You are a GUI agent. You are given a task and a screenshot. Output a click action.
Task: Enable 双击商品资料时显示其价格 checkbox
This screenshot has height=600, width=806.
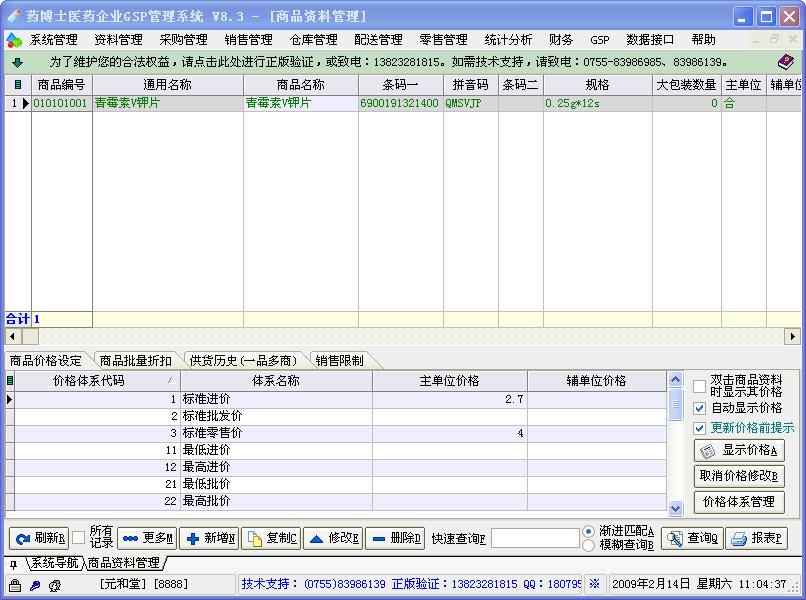point(699,386)
